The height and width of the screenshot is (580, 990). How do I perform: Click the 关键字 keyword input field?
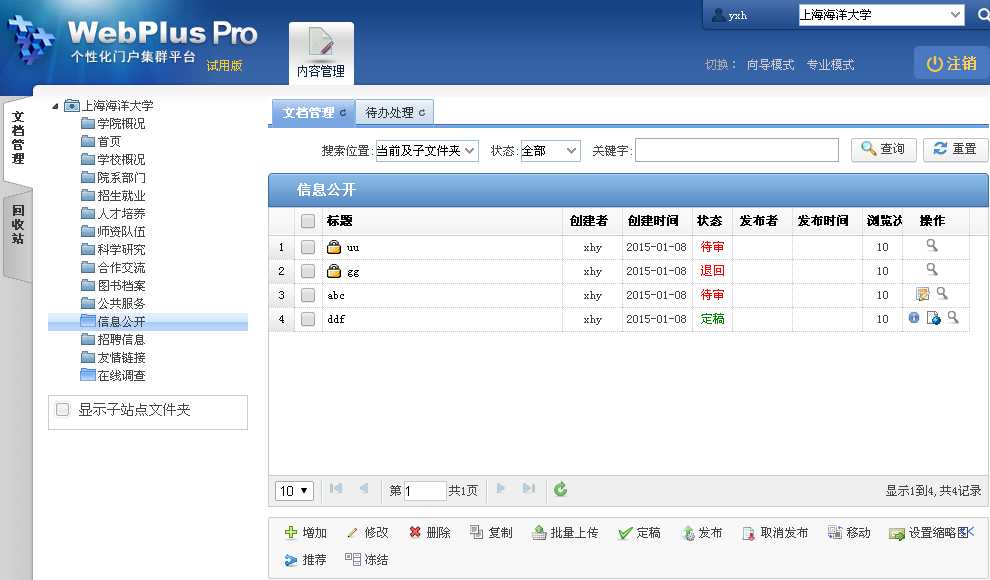[736, 150]
